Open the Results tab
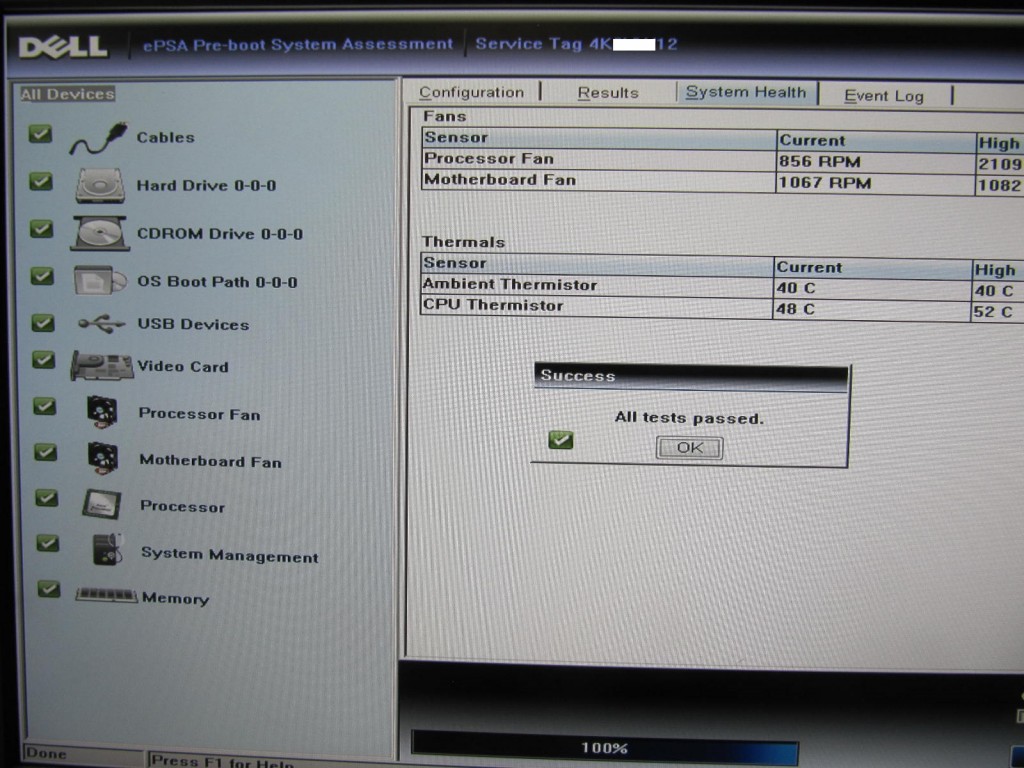Viewport: 1024px width, 768px height. (608, 93)
